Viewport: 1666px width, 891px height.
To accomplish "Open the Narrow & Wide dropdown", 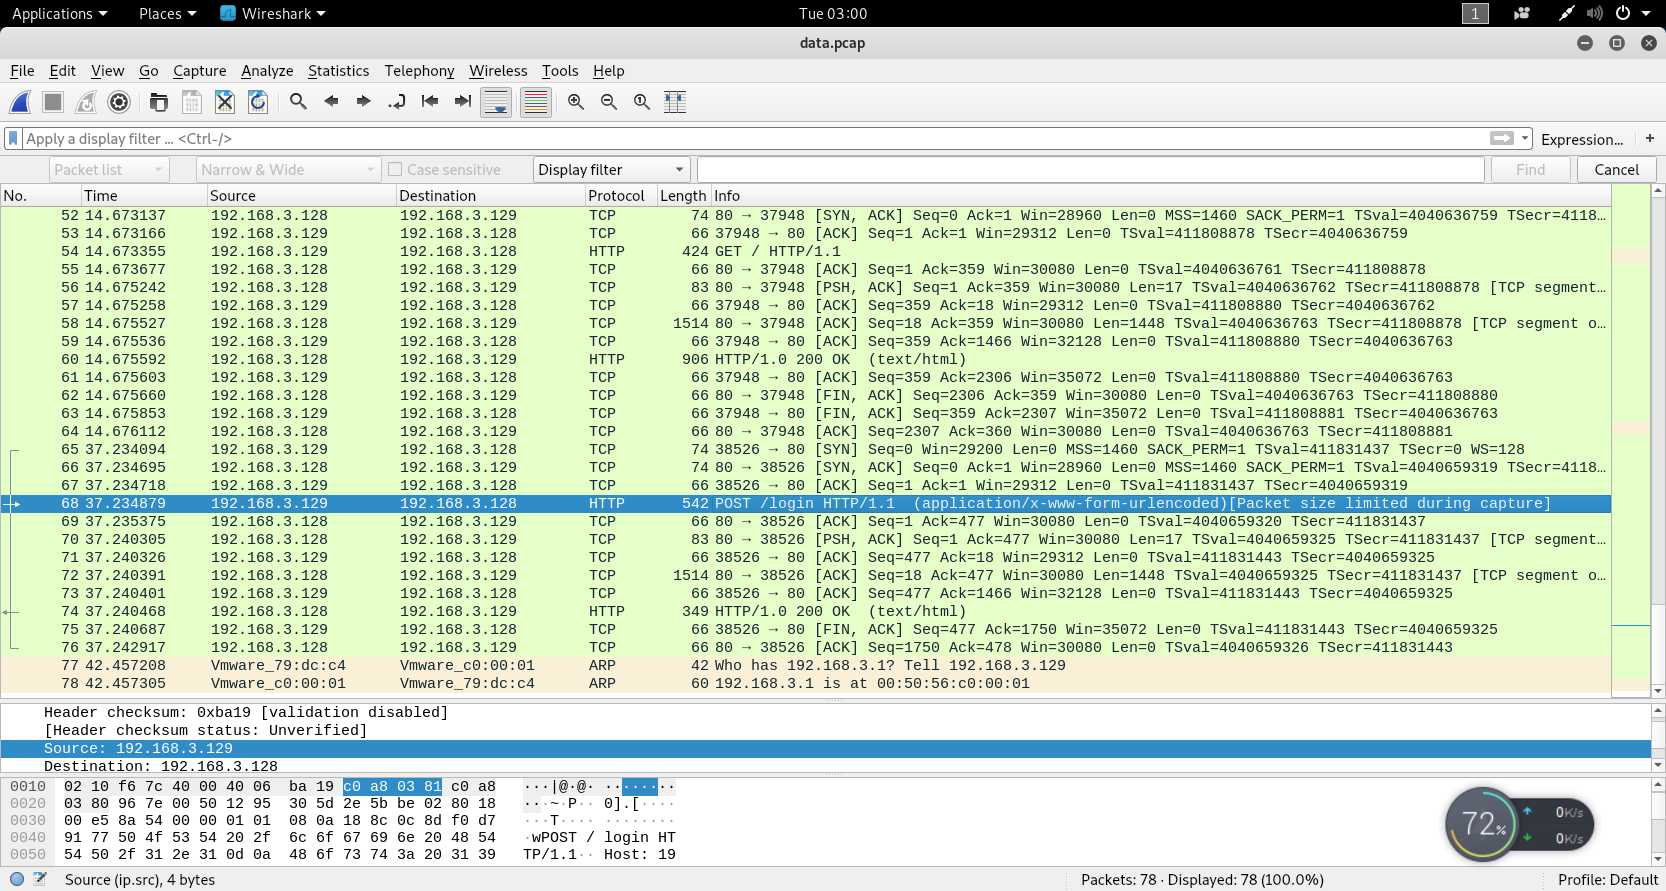I will 288,170.
